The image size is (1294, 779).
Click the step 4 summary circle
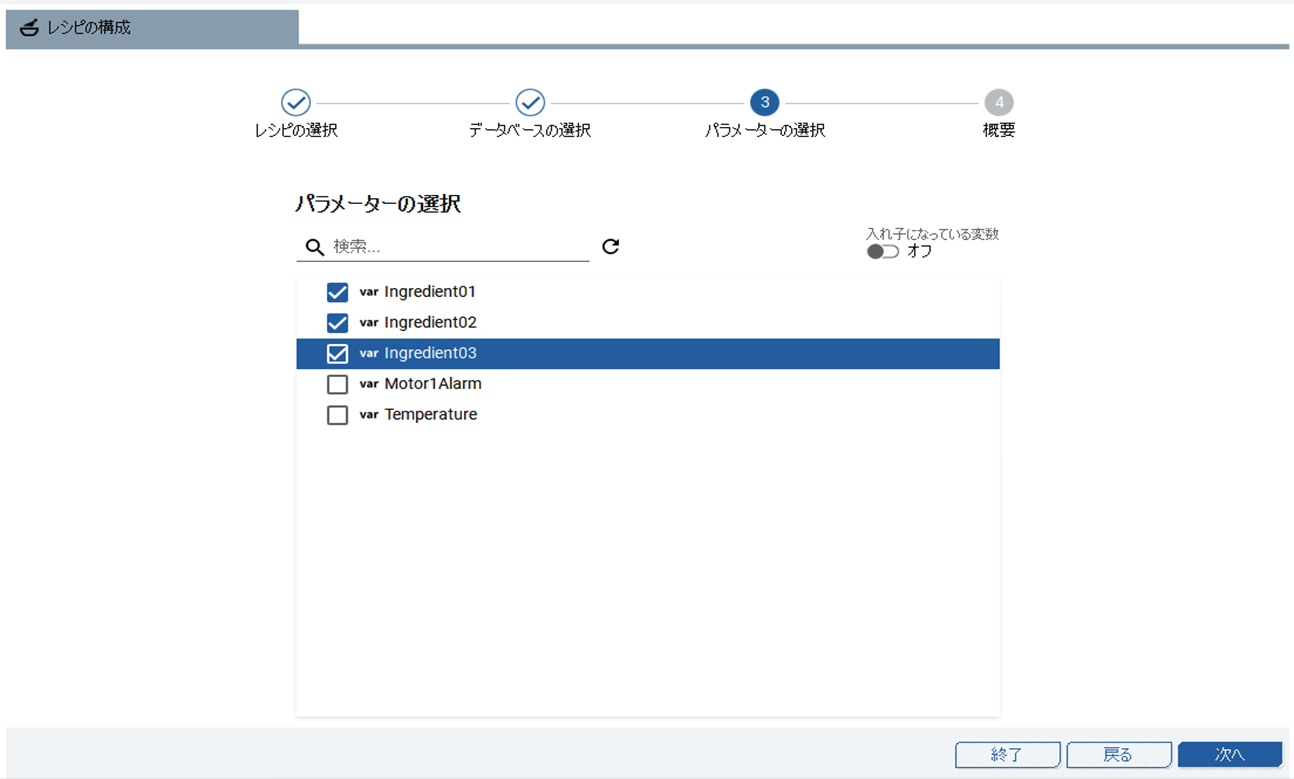[x=998, y=102]
